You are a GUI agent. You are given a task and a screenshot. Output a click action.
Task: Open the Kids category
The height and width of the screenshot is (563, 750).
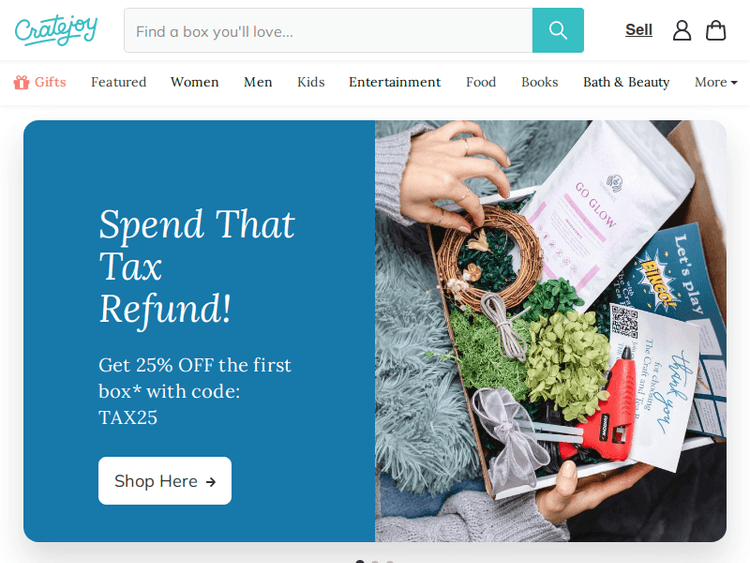[311, 82]
